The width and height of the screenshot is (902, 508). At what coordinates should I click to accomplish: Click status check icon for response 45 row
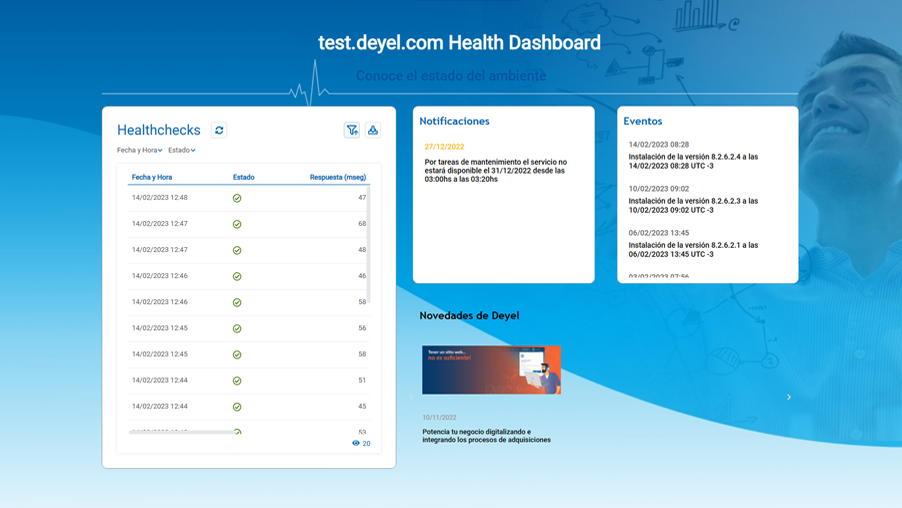point(237,407)
